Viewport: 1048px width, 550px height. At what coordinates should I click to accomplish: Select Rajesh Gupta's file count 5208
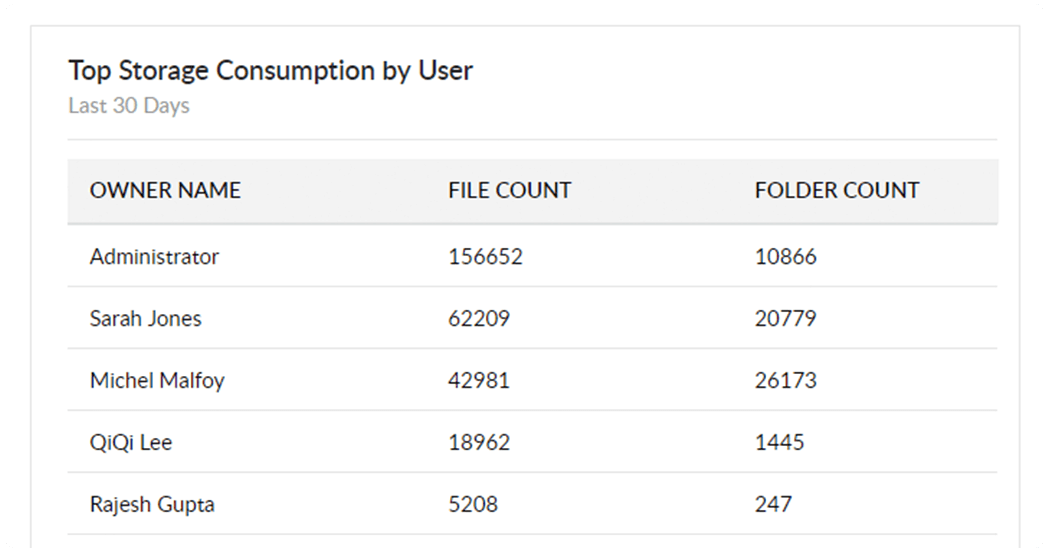[471, 504]
